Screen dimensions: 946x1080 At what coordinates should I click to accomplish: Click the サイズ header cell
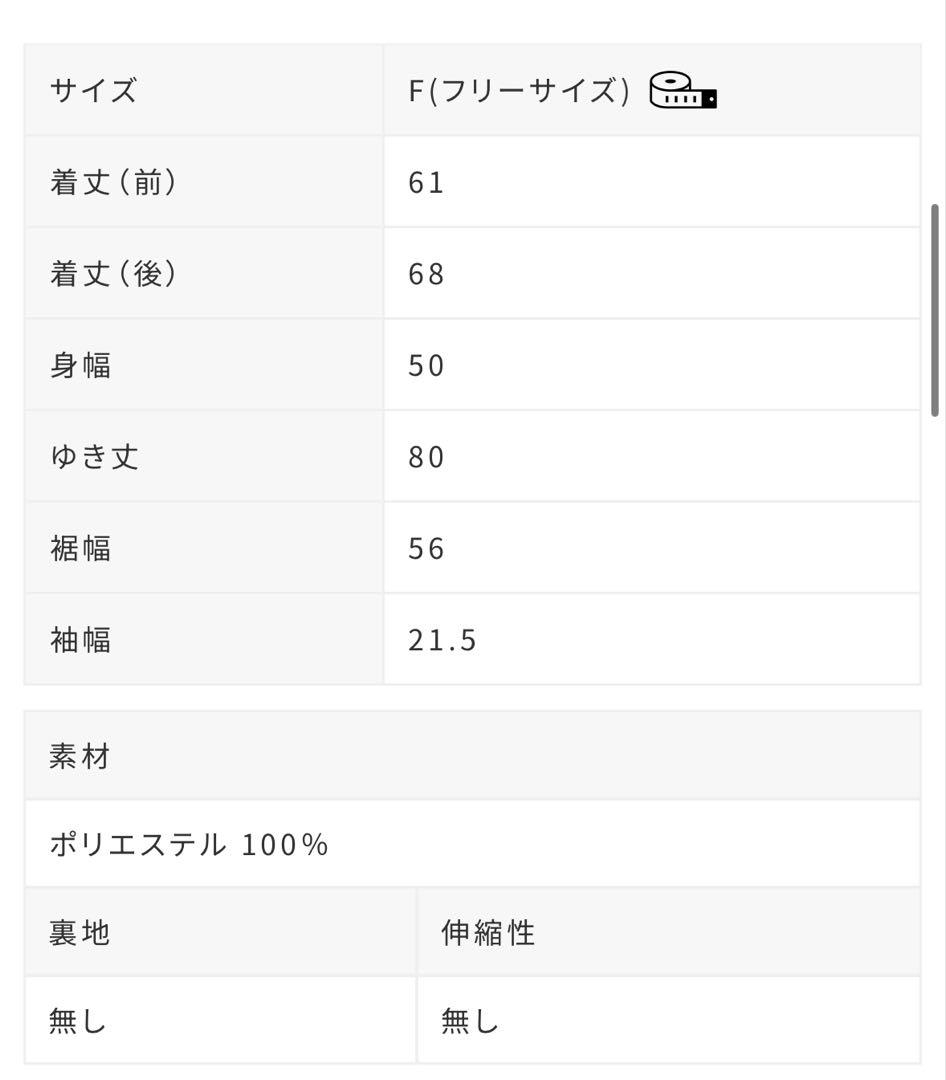204,90
